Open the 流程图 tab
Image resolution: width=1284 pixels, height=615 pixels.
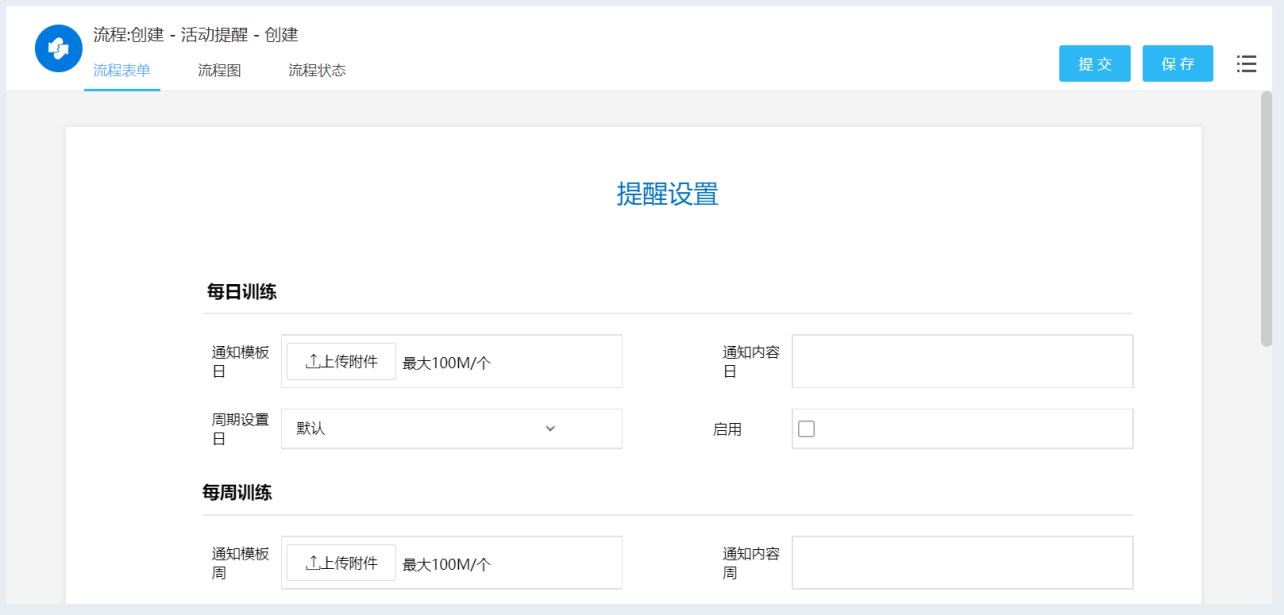219,71
